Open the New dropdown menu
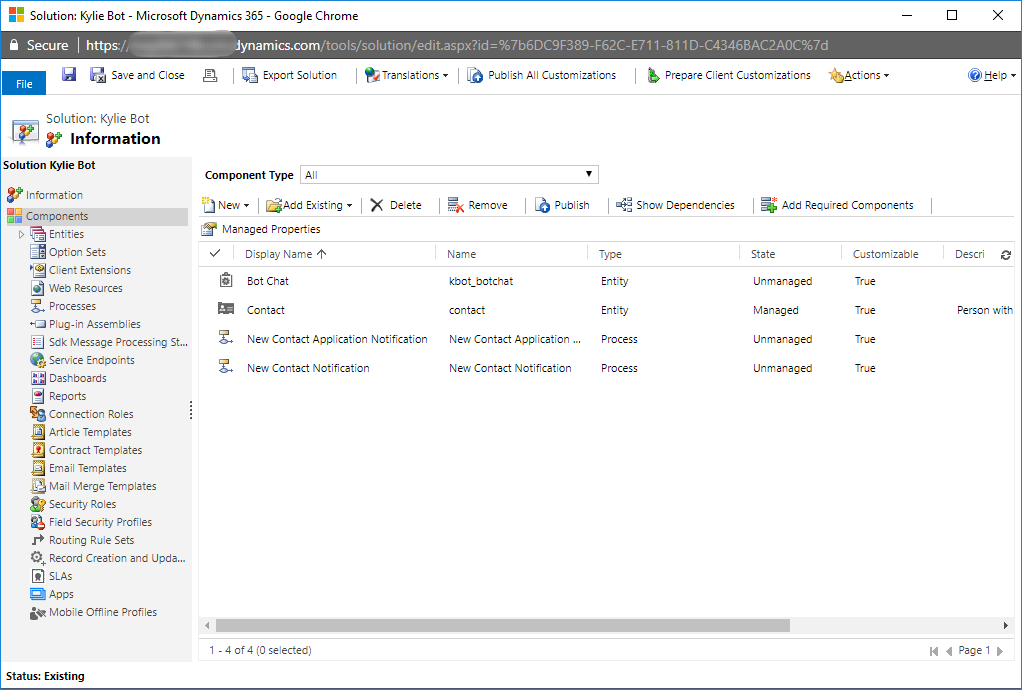The height and width of the screenshot is (690, 1022). pos(226,205)
